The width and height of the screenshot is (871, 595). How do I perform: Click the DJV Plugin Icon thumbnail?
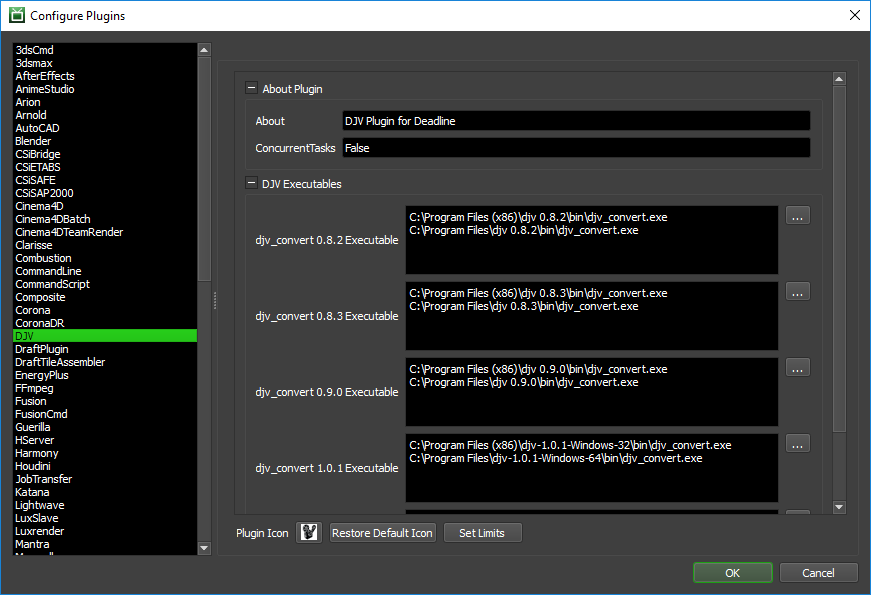pyautogui.click(x=309, y=532)
